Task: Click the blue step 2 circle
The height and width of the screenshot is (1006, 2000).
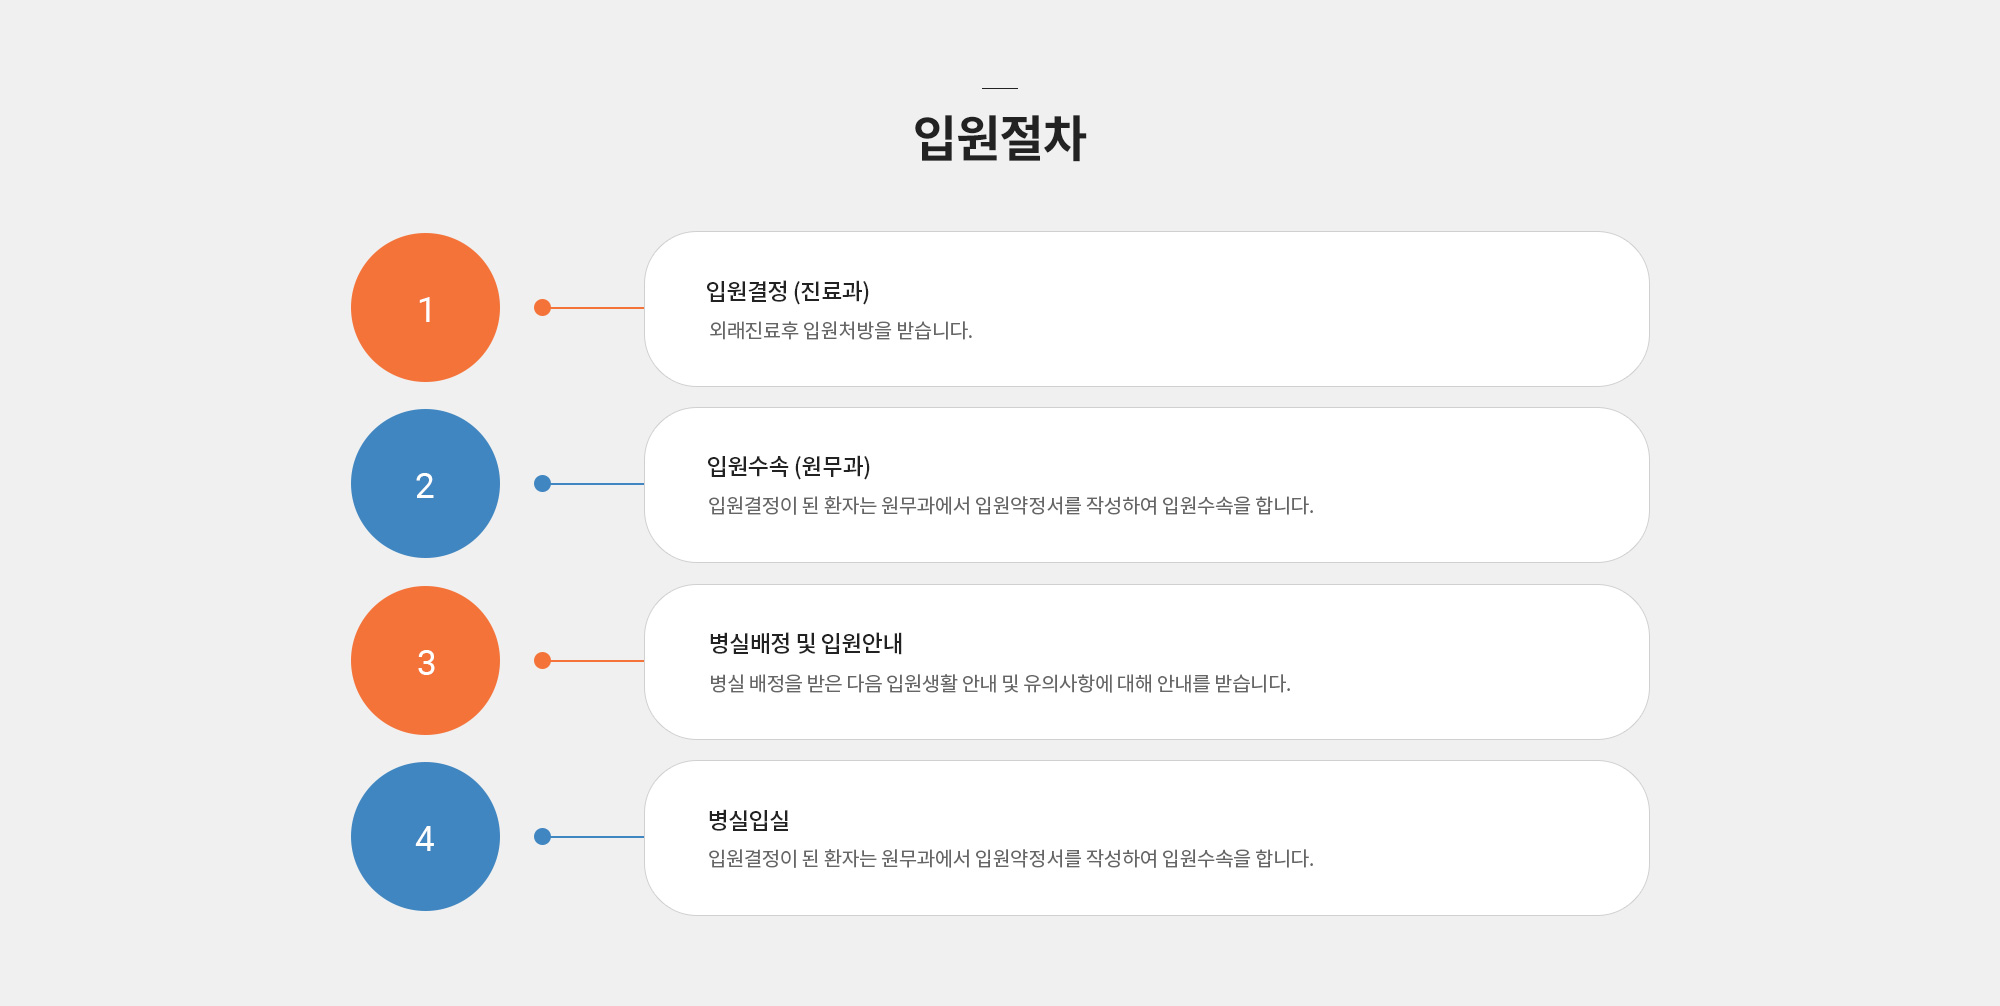Action: [x=425, y=483]
